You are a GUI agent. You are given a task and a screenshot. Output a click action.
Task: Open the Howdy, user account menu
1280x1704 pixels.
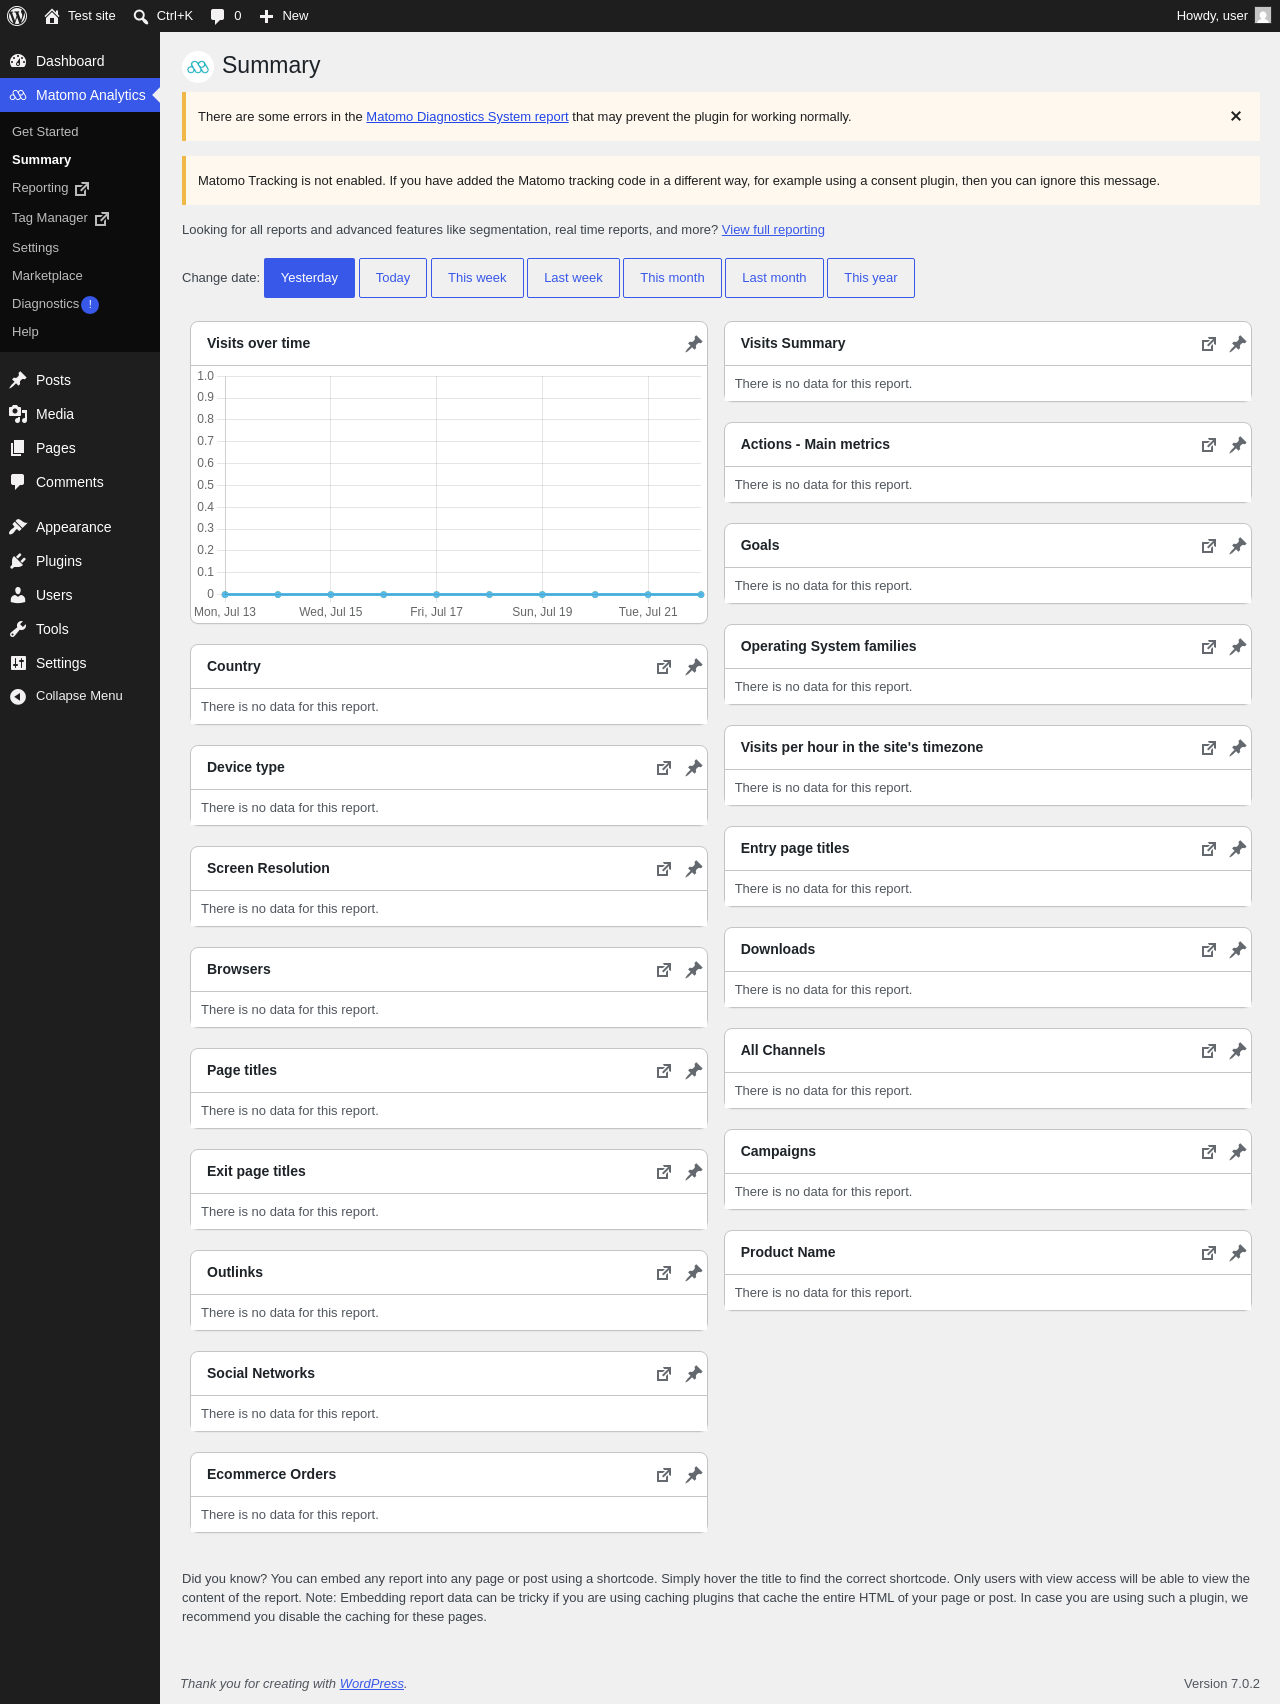click(1223, 16)
